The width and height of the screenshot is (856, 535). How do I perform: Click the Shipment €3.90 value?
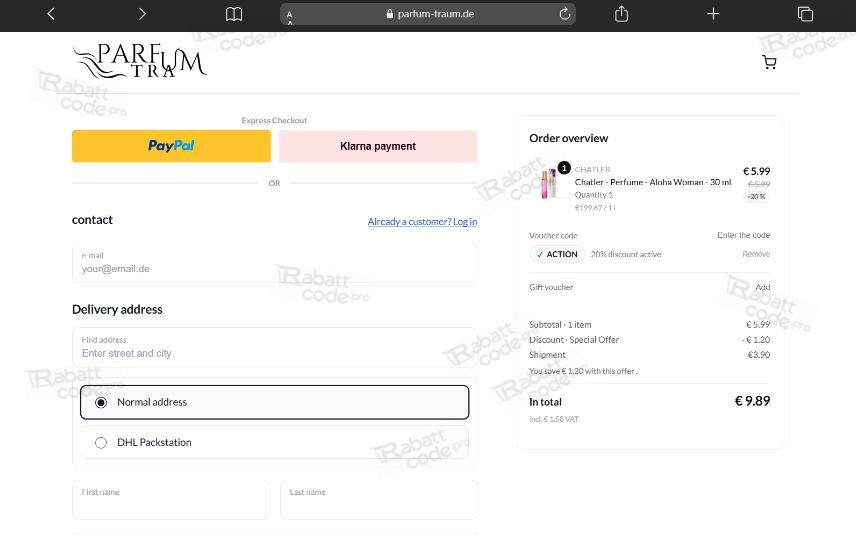(x=759, y=355)
